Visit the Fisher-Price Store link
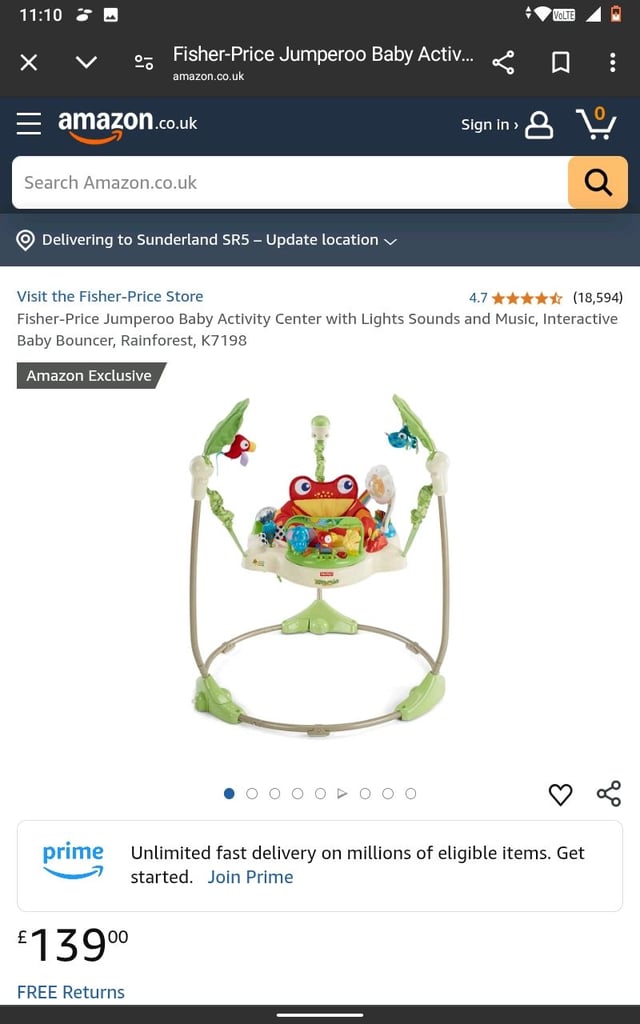 click(x=110, y=296)
